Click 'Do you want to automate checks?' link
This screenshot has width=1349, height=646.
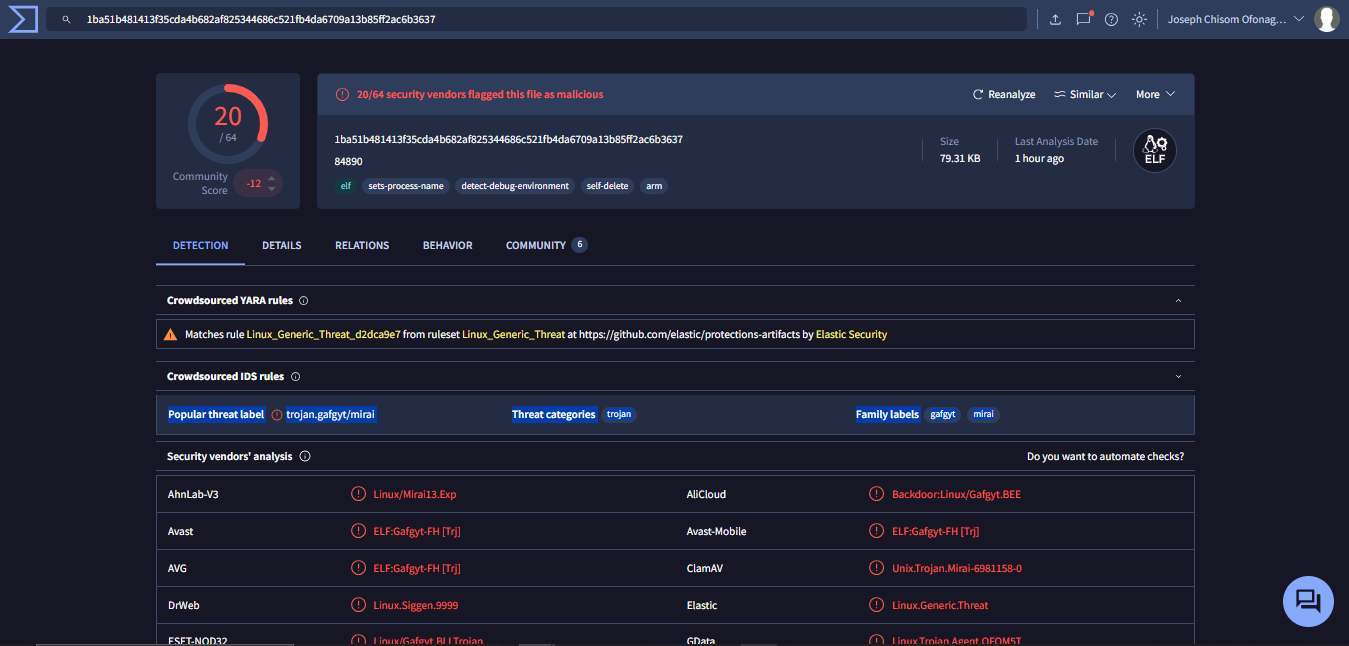tap(1105, 456)
